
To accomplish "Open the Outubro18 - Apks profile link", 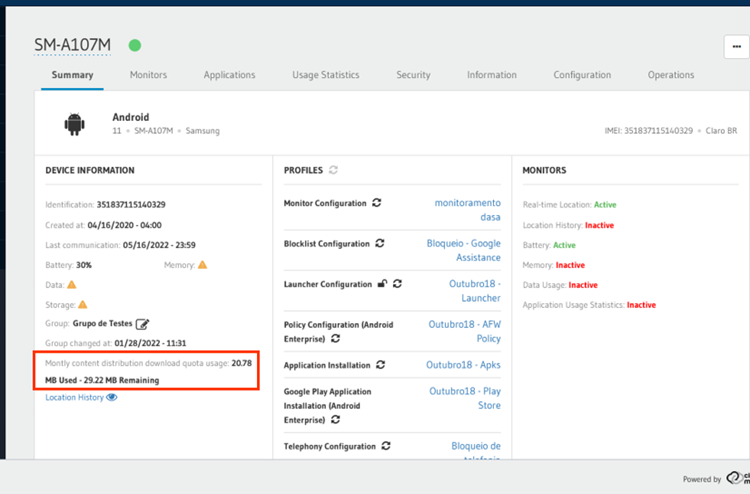I will (463, 365).
